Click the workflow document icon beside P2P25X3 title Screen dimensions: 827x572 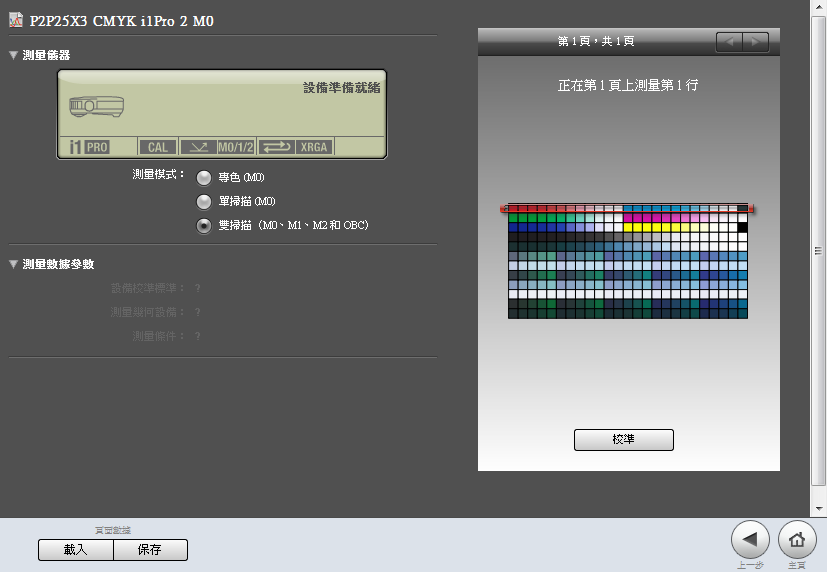click(16, 20)
